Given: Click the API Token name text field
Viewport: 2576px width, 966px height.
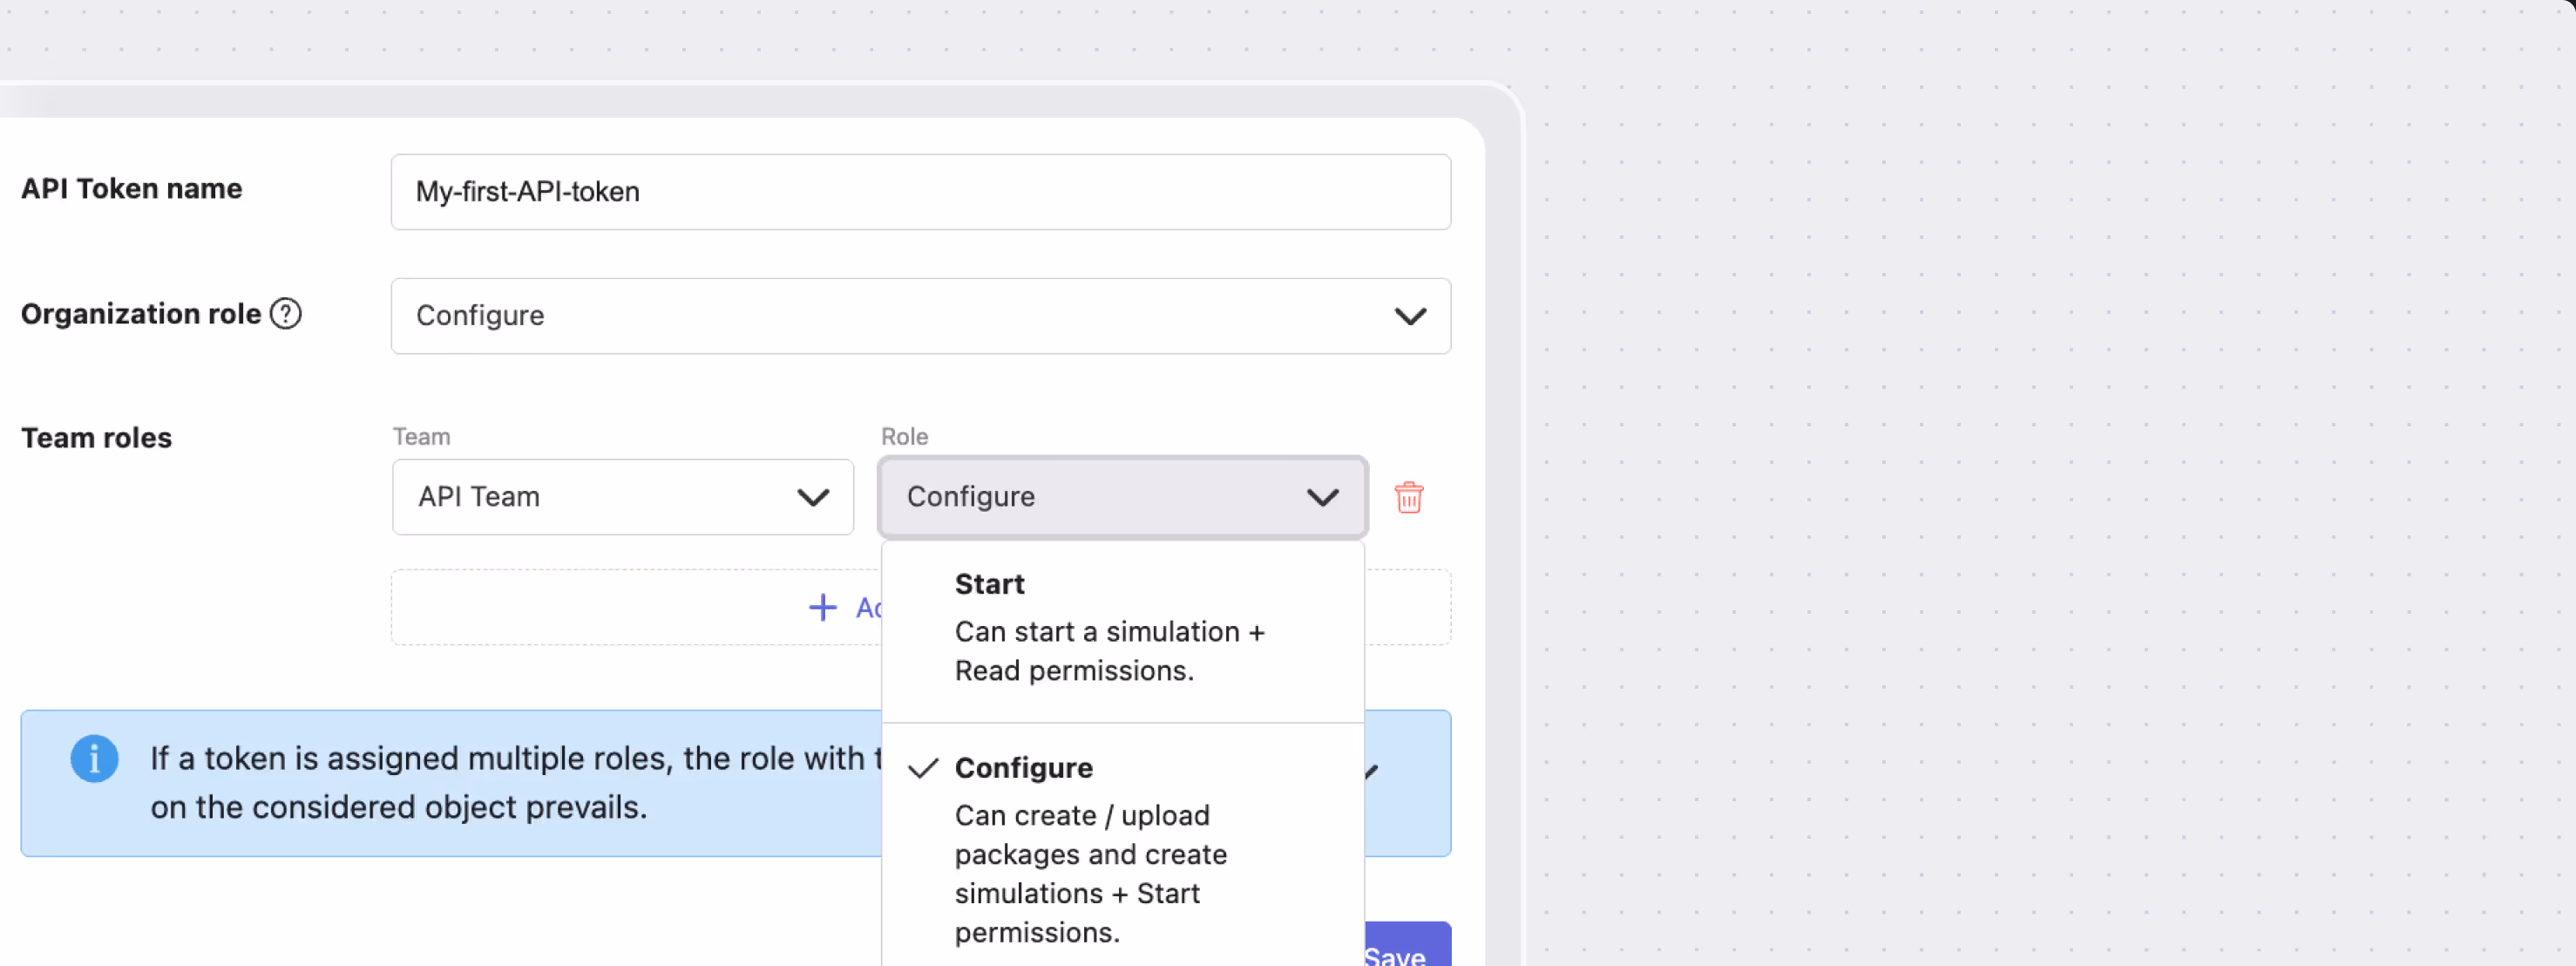Looking at the screenshot, I should click(x=920, y=192).
